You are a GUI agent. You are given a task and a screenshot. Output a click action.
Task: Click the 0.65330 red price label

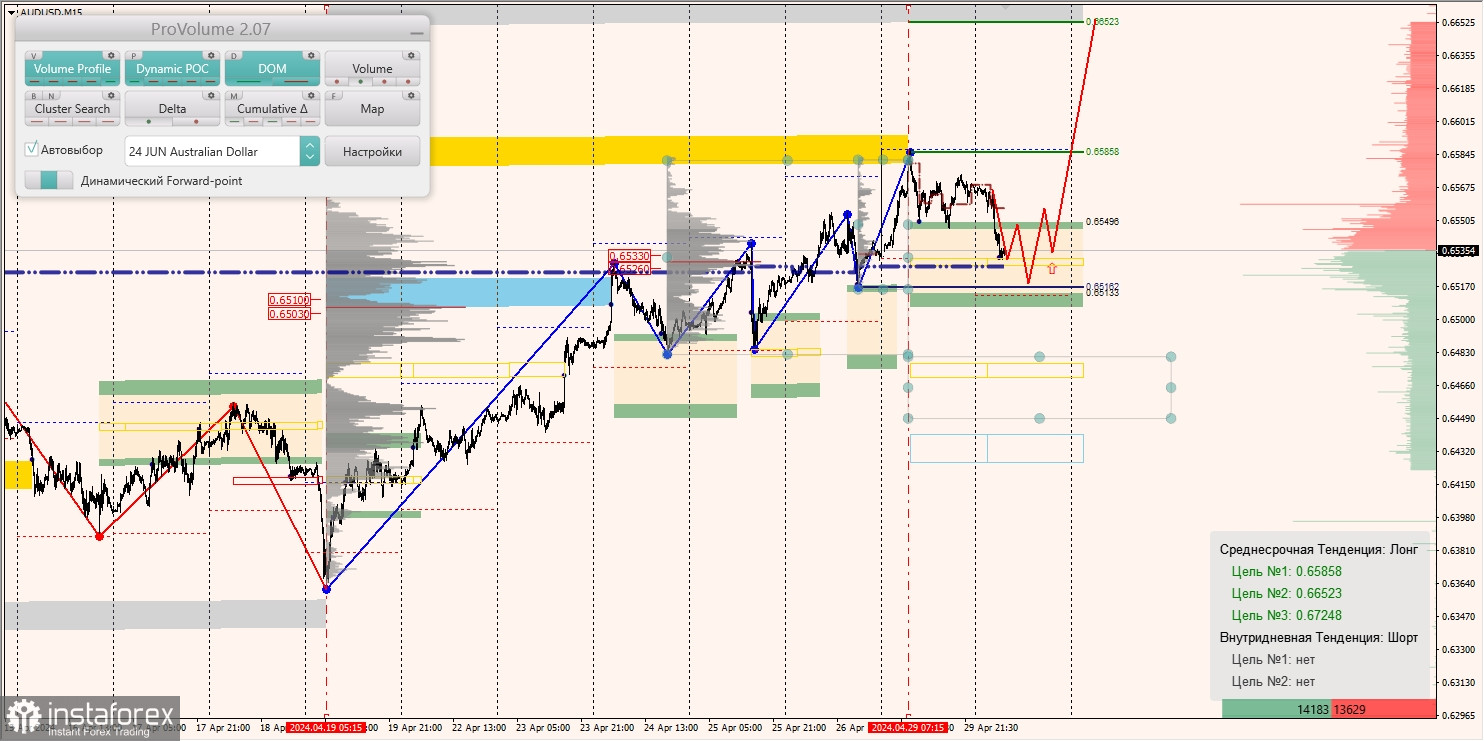click(x=630, y=257)
